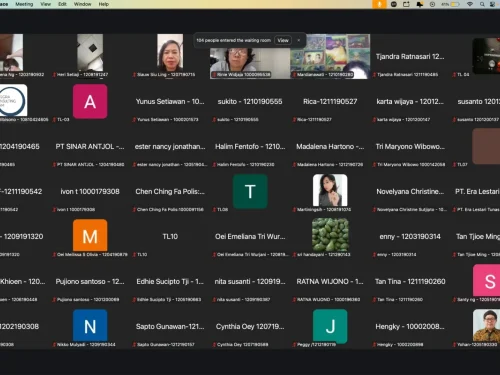
Task: Select the Yunus Setiawan participant tile
Action: pyautogui.click(x=170, y=101)
